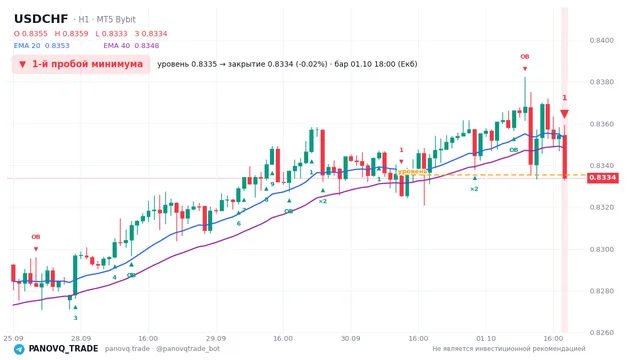Screen dimensions: 640x360
Task: Click the red '1' above the big triangle
Action: (x=564, y=98)
